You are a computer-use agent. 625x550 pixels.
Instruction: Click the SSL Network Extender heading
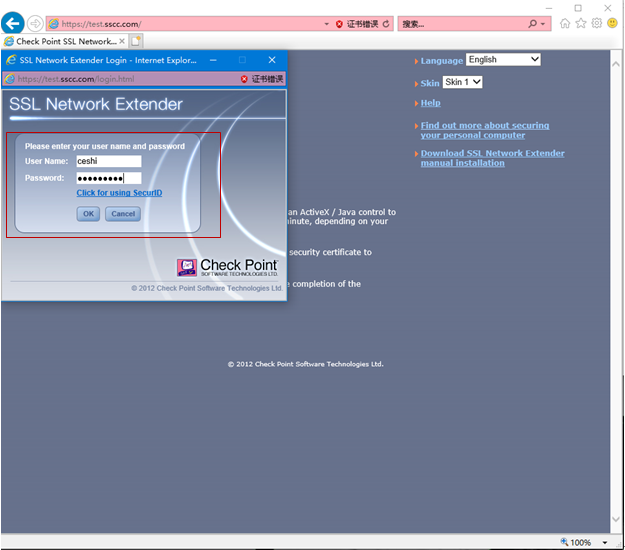tap(96, 104)
